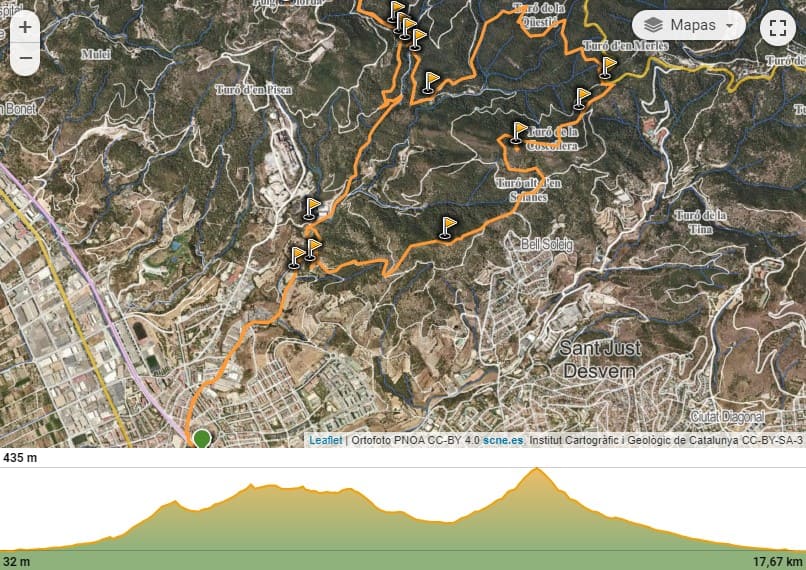Click the highest peak on elevation profile
806x570 pixels.
tap(537, 469)
